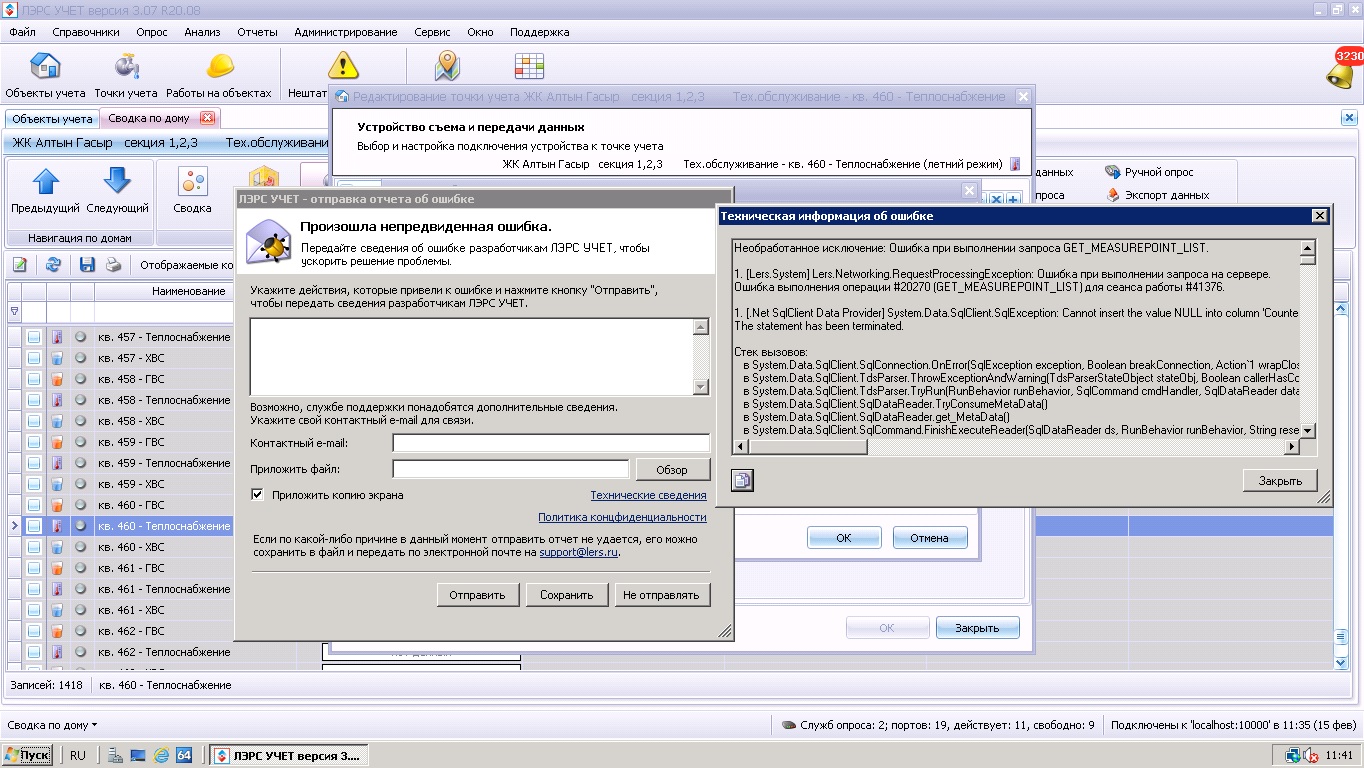This screenshot has width=1364, height=768.
Task: Click Обзор to browse for file
Action: (x=672, y=469)
